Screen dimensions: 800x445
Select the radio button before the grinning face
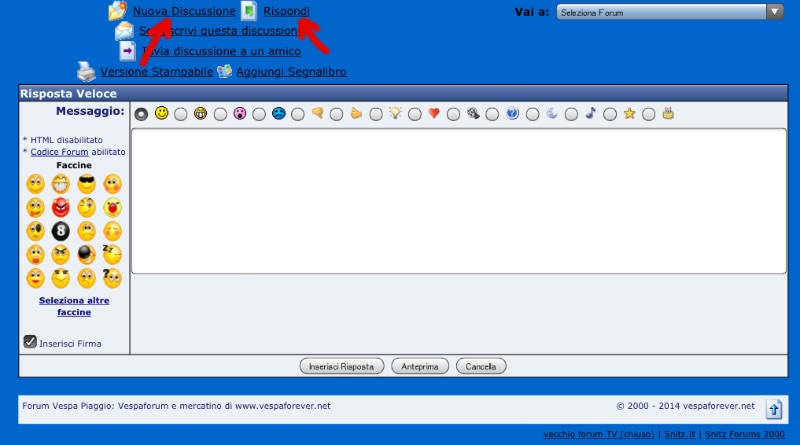click(181, 114)
